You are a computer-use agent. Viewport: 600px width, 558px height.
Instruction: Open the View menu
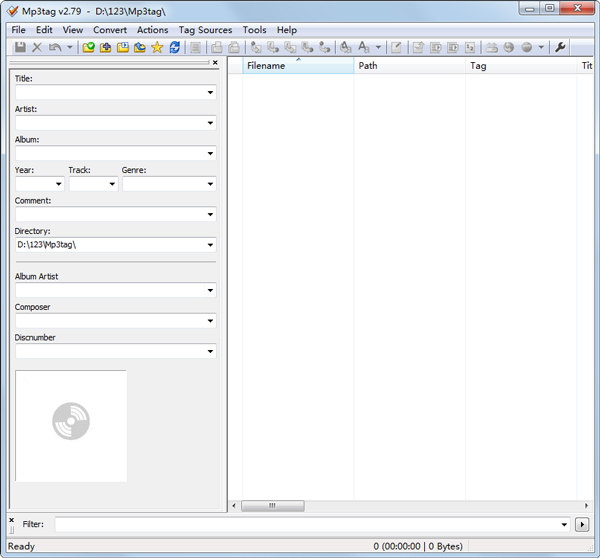click(73, 30)
